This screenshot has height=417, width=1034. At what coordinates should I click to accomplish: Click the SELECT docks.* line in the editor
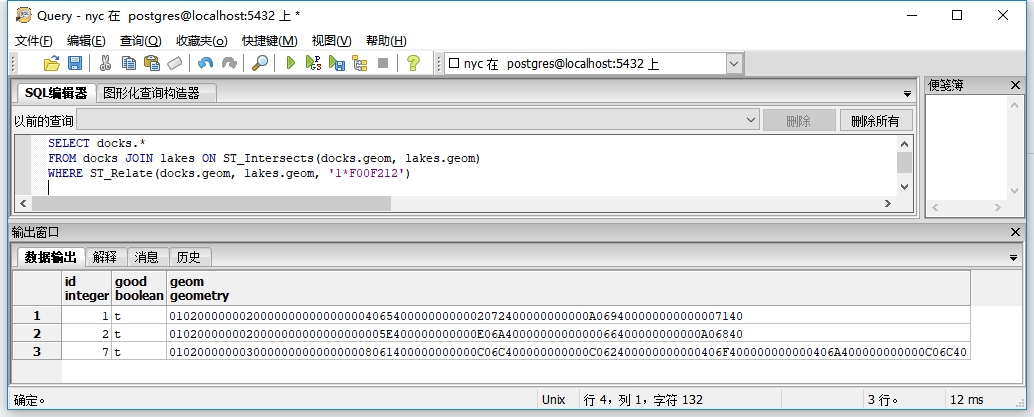96,143
